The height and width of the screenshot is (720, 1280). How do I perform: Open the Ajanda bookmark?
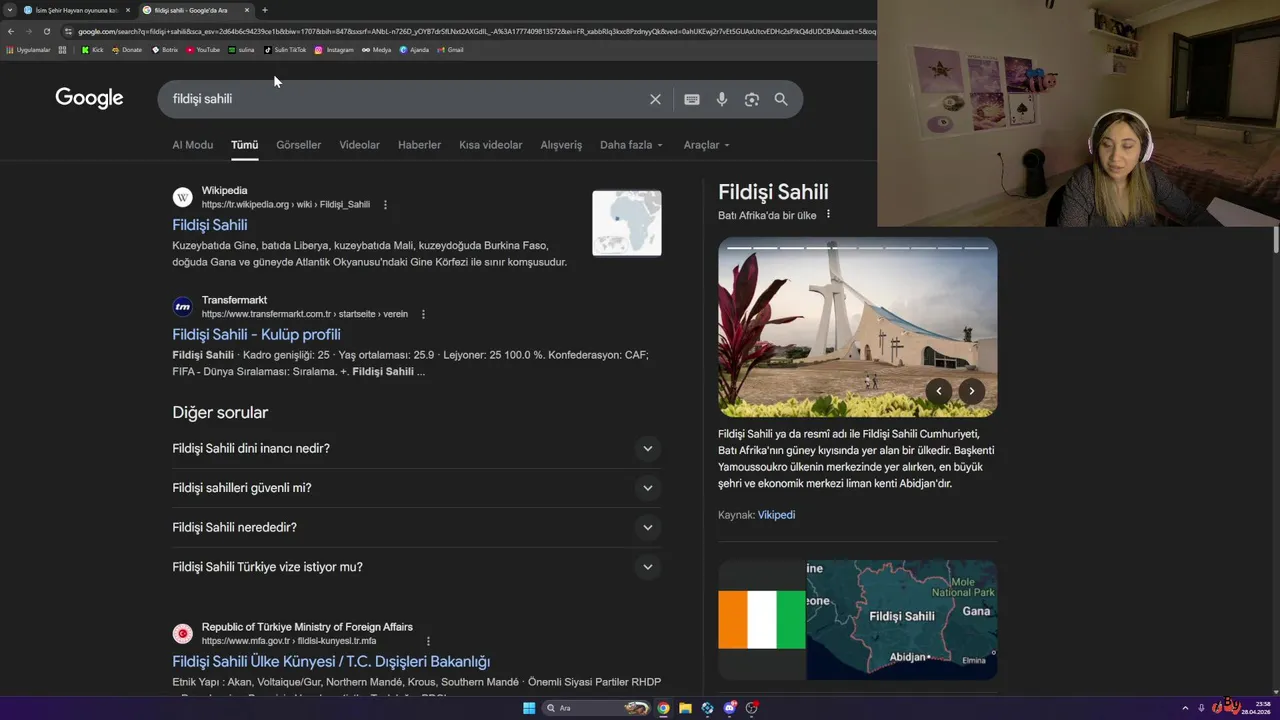tap(414, 49)
